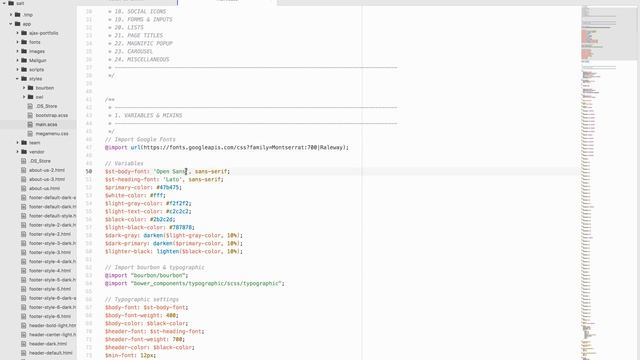Jump to section using the code minimap
This screenshot has height=360, width=640.
pyautogui.click(x=609, y=183)
